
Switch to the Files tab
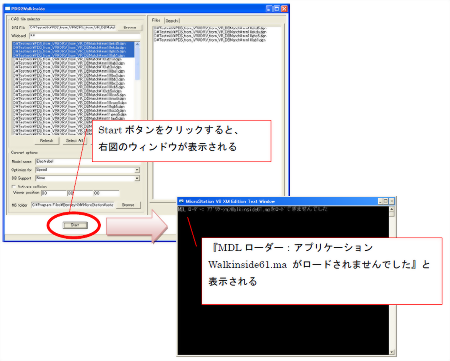click(156, 20)
